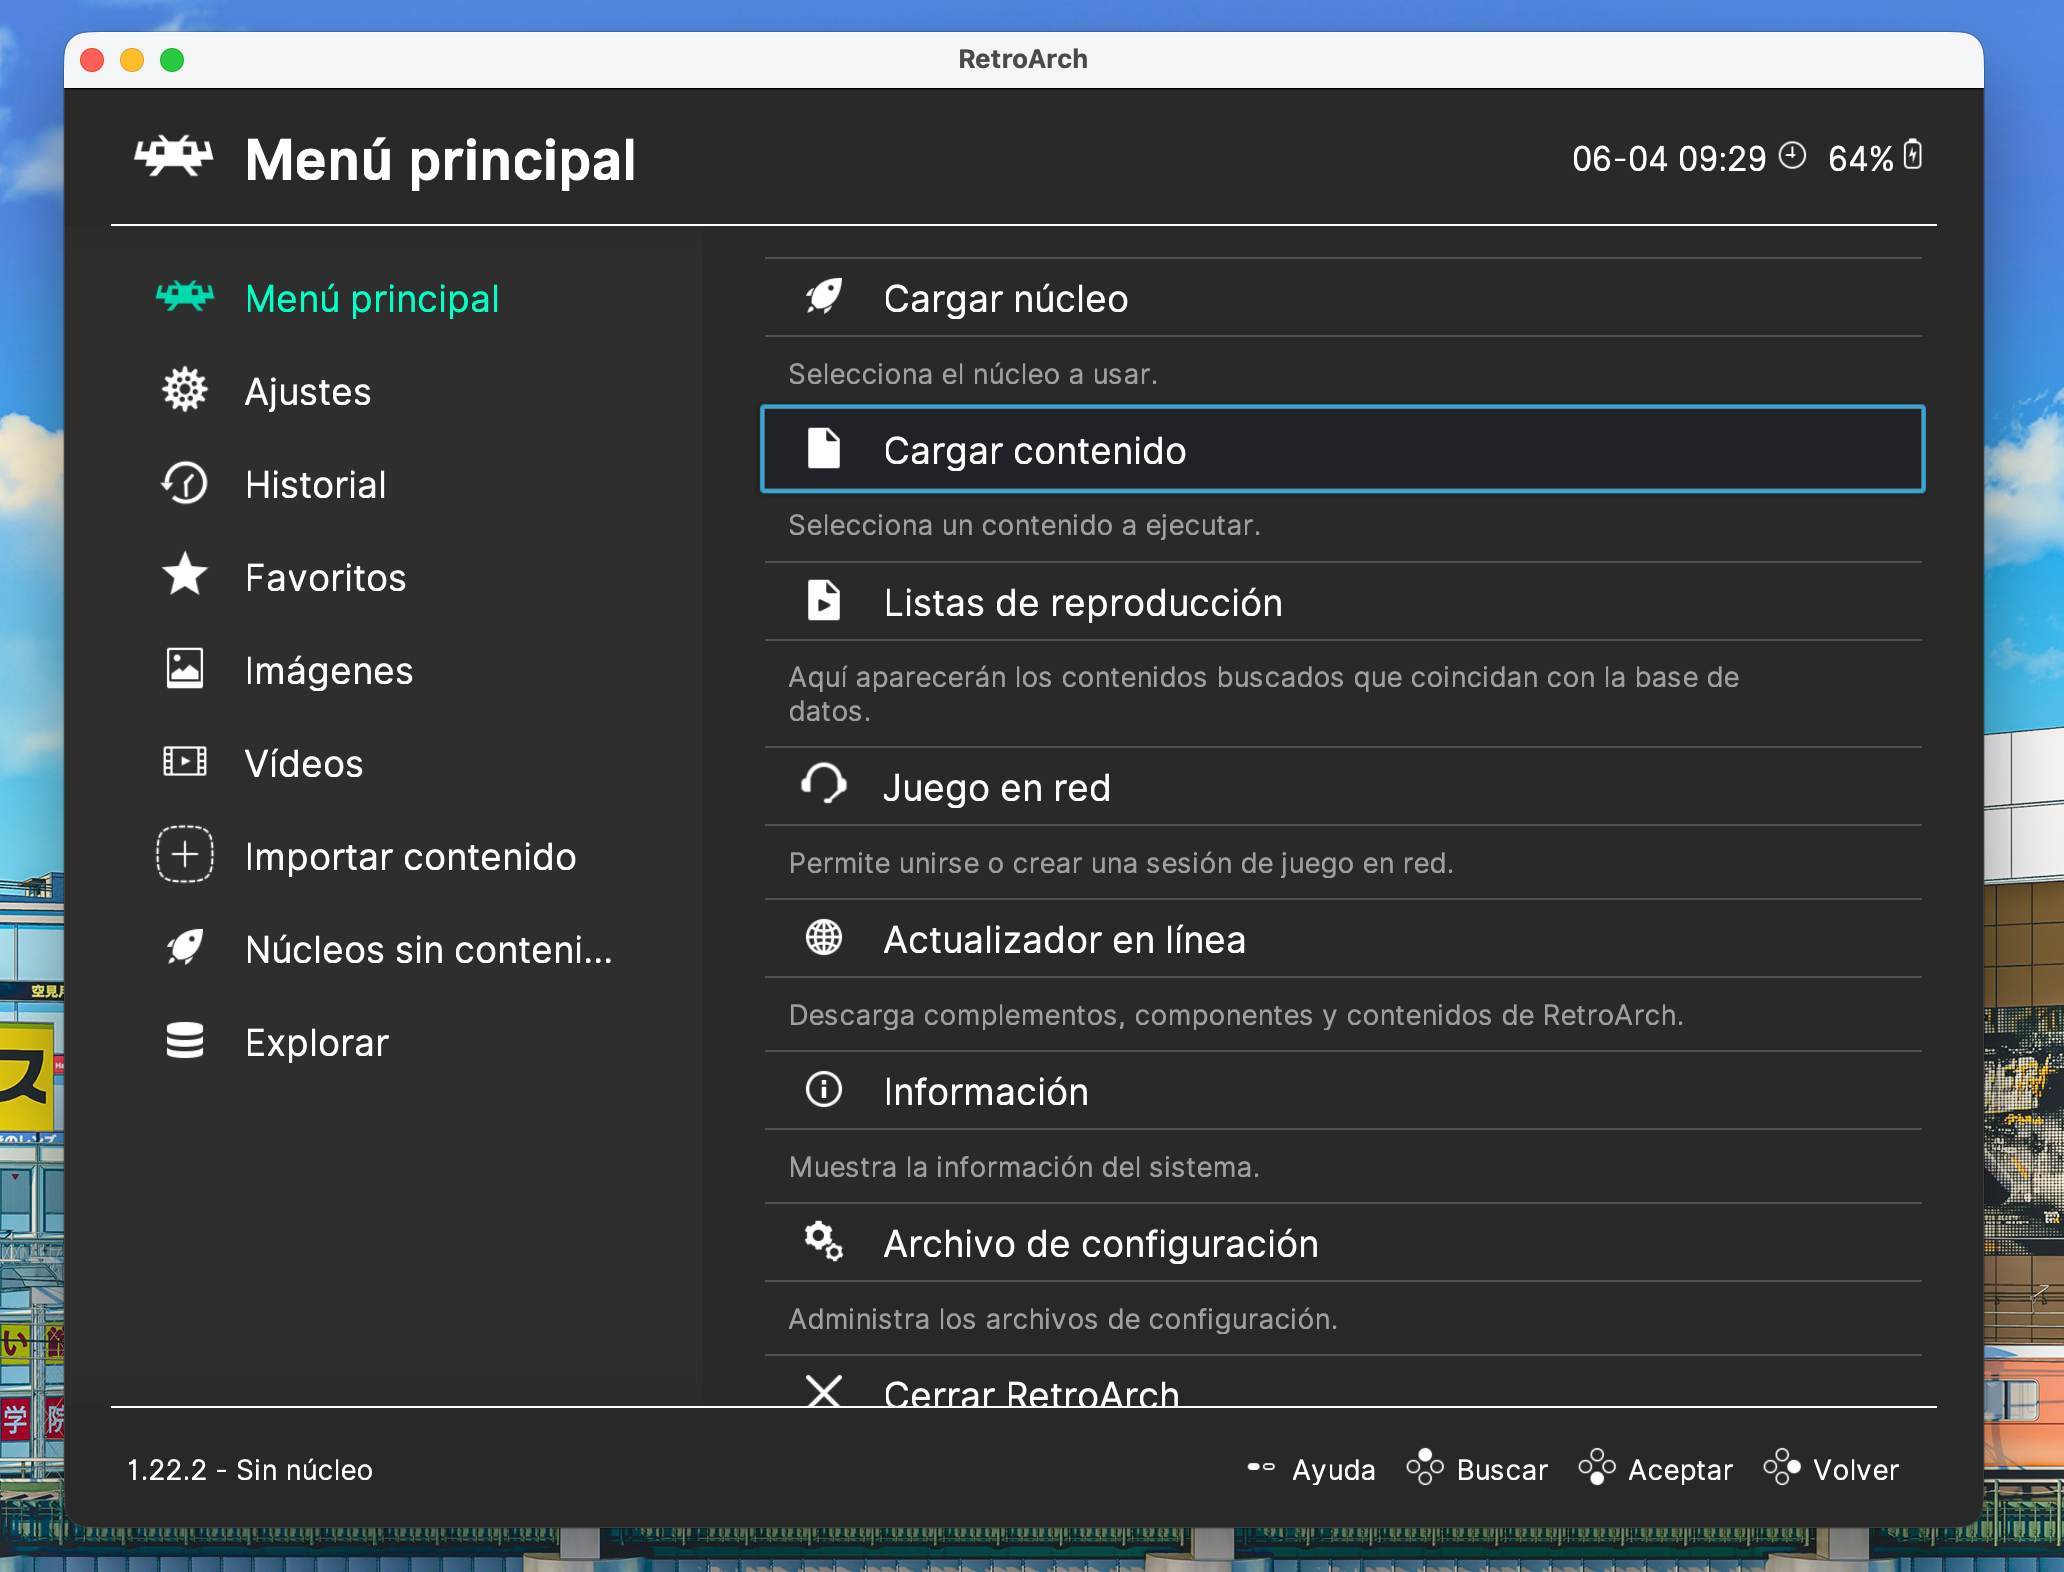Click the Imágenes picture icon
The width and height of the screenshot is (2064, 1572).
(x=185, y=669)
